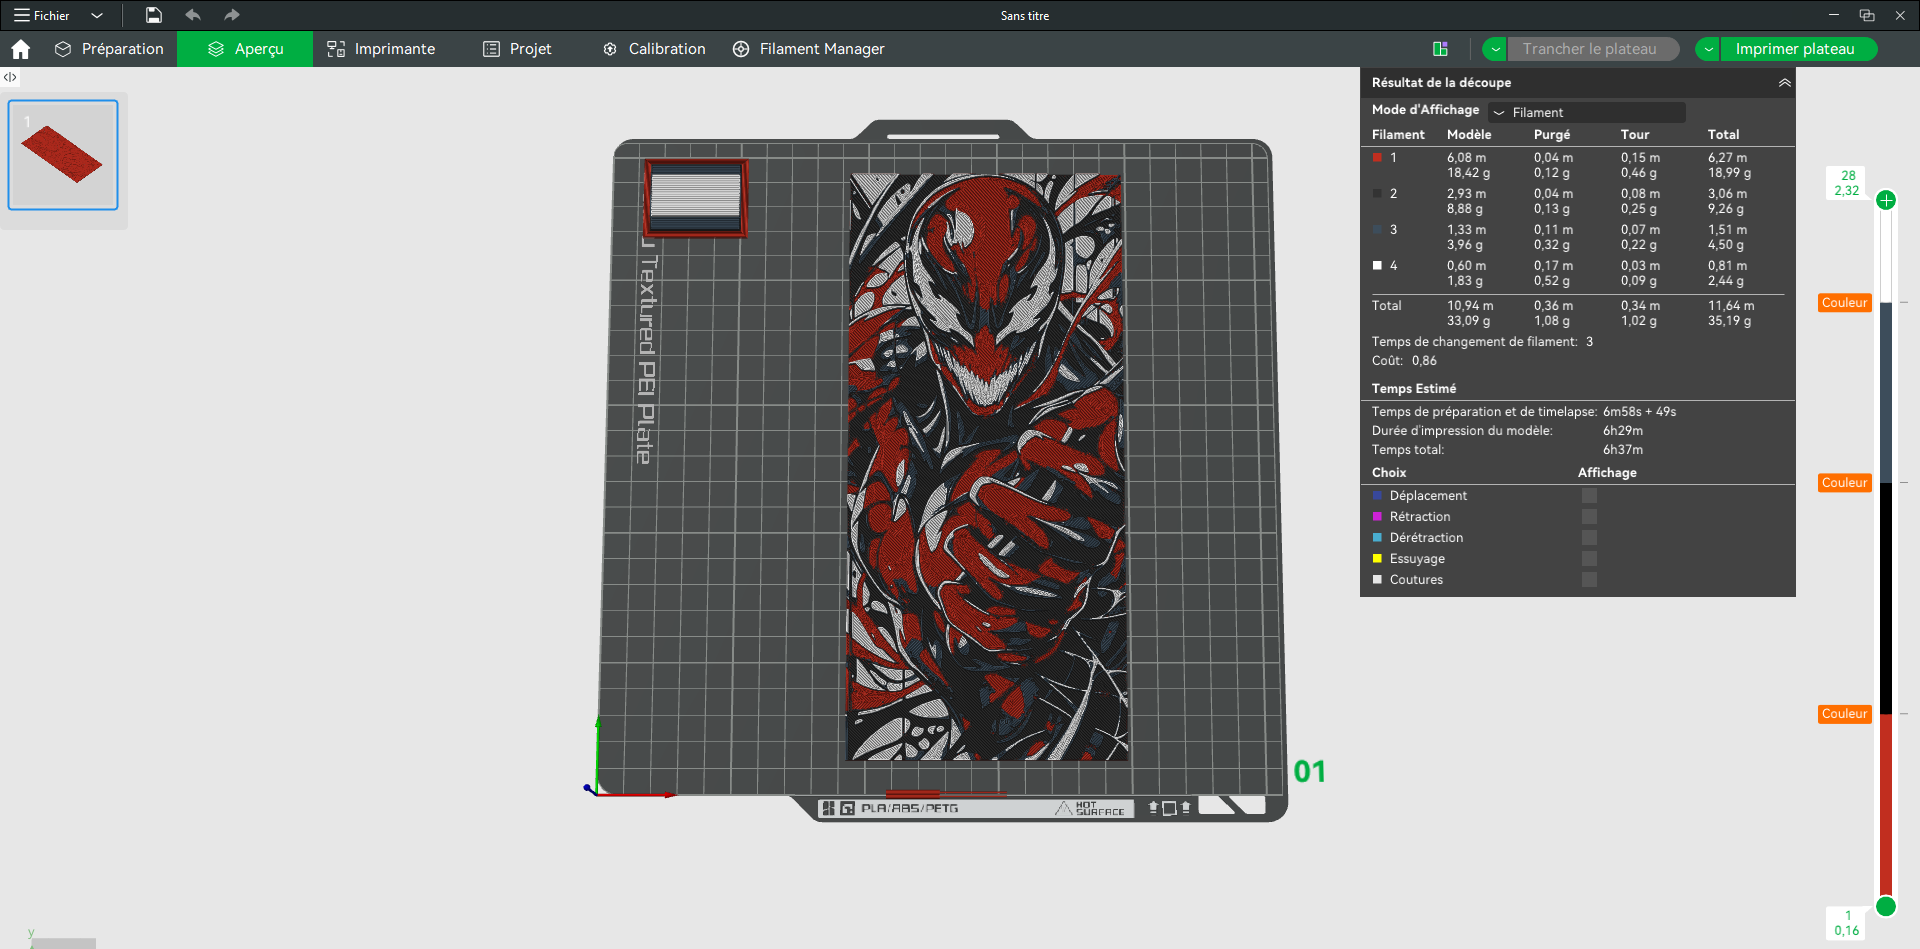Screen dimensions: 1920x949
Task: Toggle the Rétraction display checkbox
Action: 1589,517
